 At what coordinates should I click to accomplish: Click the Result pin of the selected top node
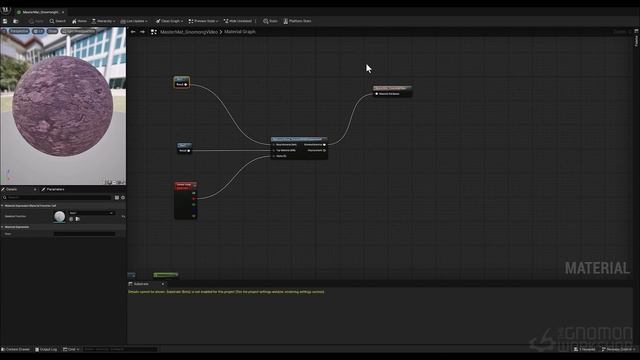point(185,84)
